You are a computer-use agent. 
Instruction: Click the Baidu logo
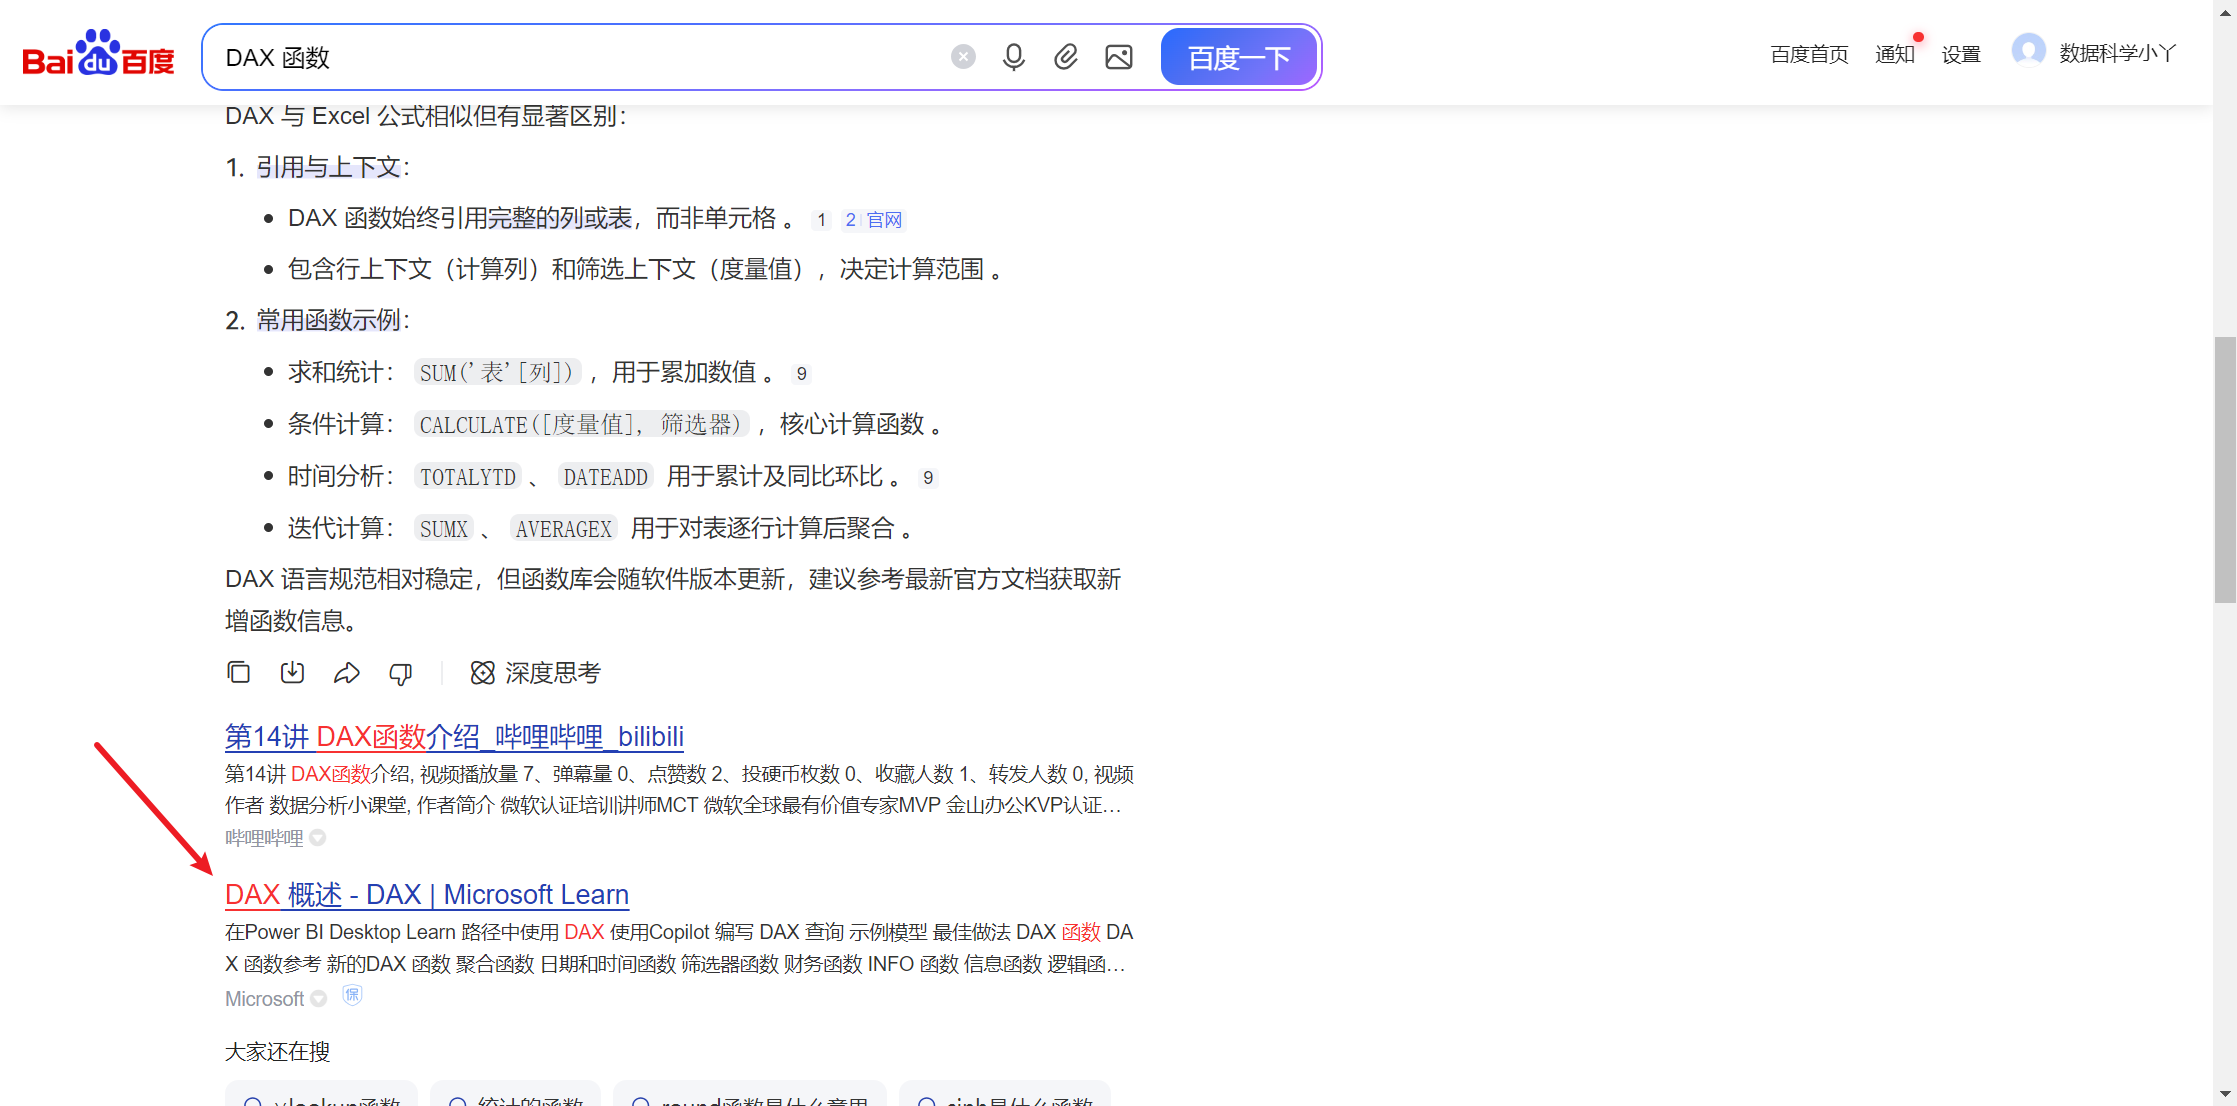[x=98, y=55]
